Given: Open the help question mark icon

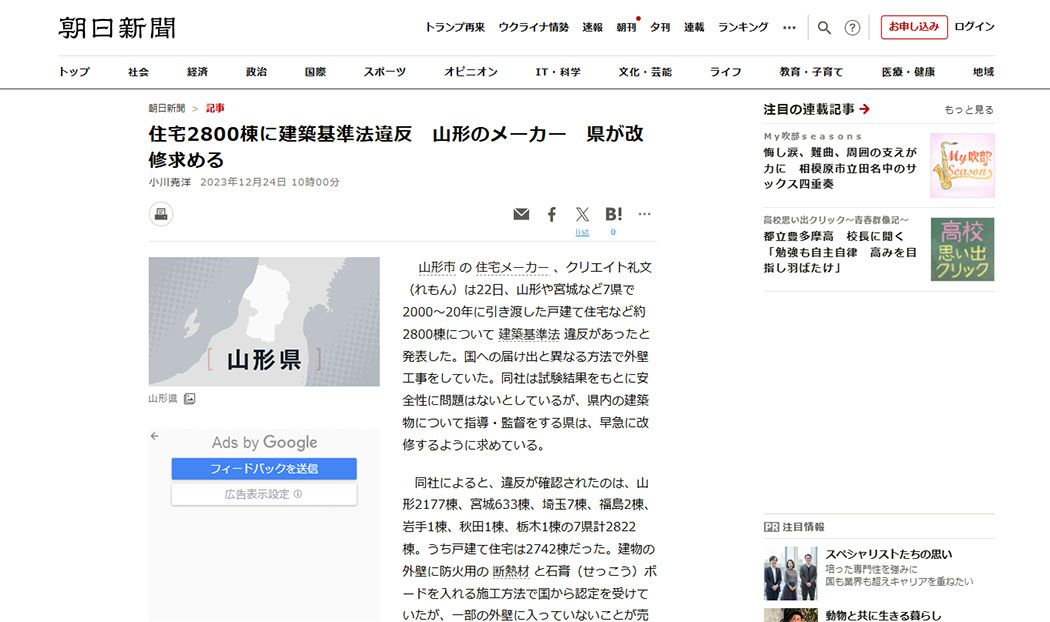Looking at the screenshot, I should click(x=852, y=28).
